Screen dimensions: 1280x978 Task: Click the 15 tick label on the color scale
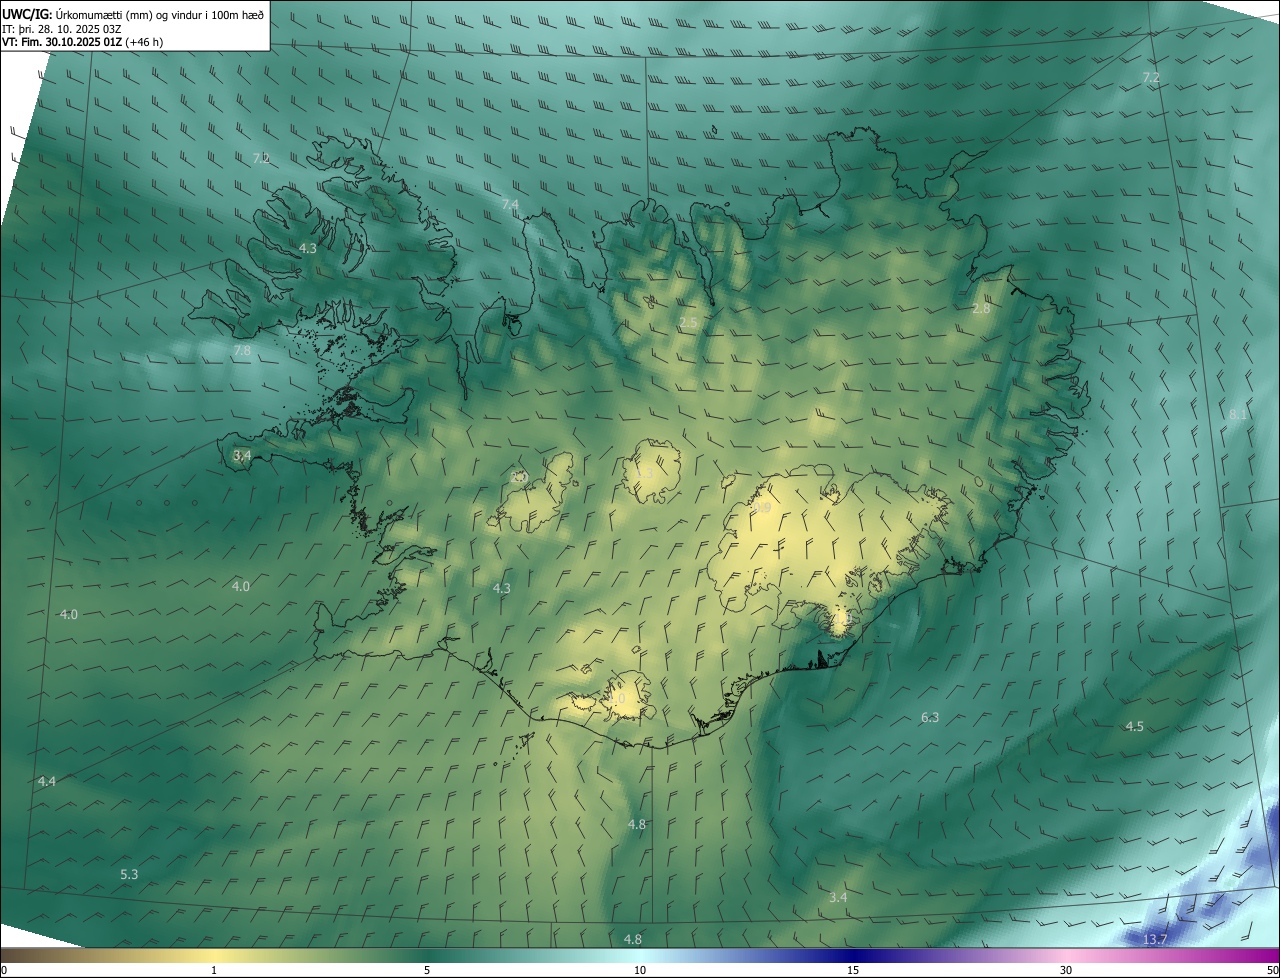pos(853,971)
